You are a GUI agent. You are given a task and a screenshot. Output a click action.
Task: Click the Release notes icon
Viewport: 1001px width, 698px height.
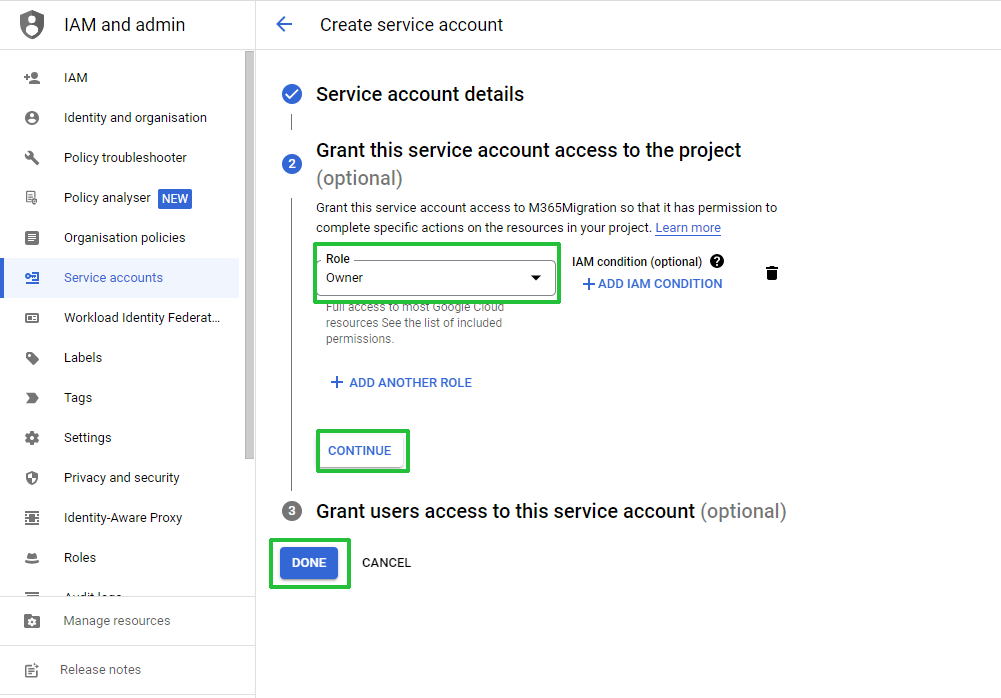tap(32, 670)
